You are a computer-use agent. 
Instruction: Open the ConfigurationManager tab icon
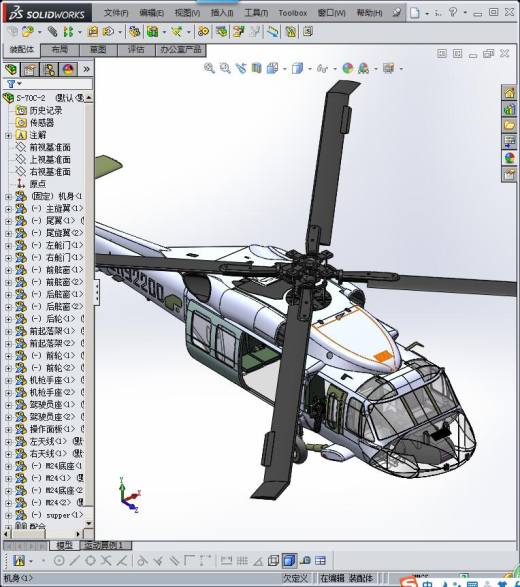pyautogui.click(x=49, y=70)
